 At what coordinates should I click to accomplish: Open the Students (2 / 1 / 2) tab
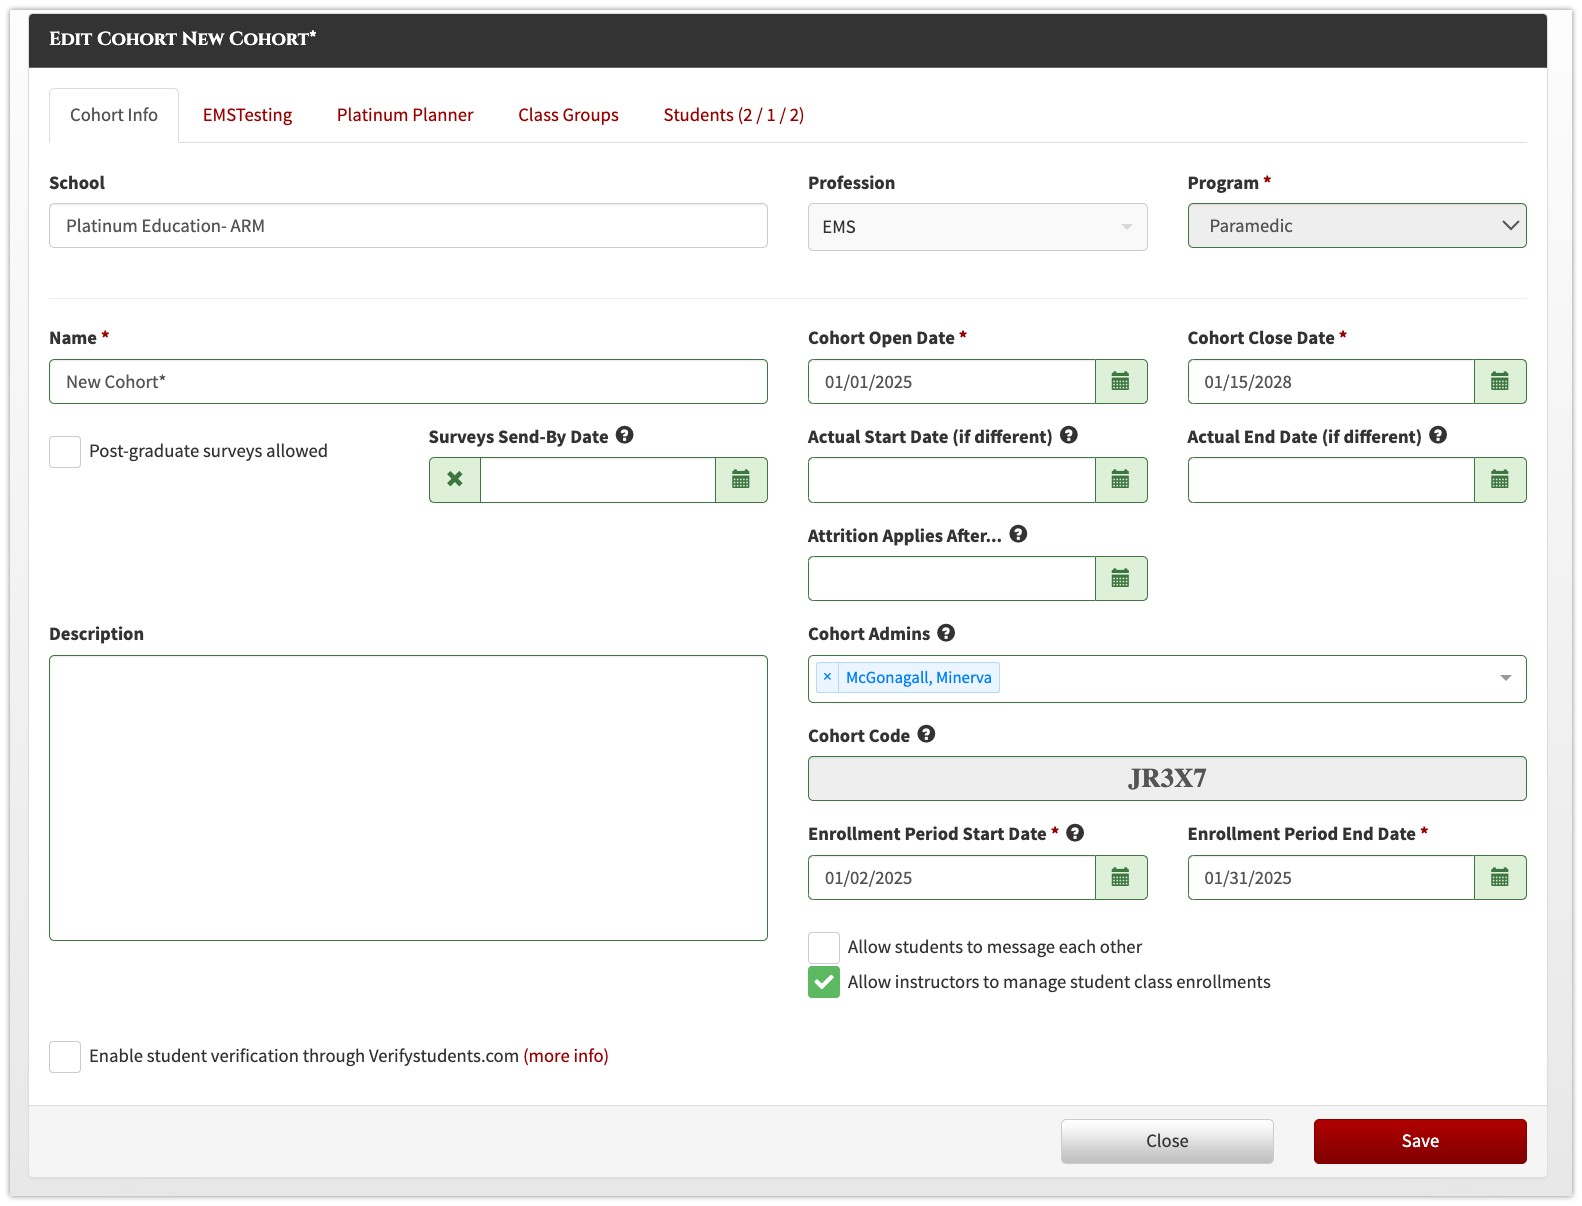(734, 115)
